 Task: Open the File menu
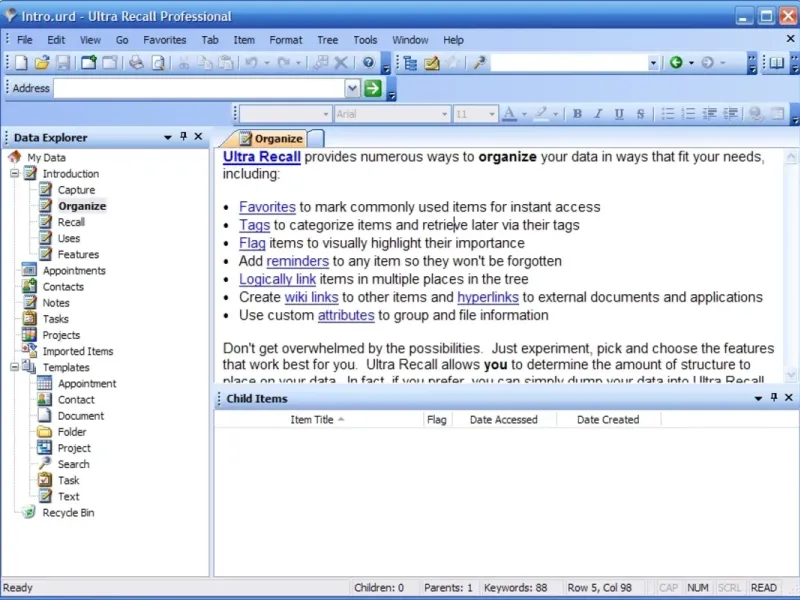24,40
